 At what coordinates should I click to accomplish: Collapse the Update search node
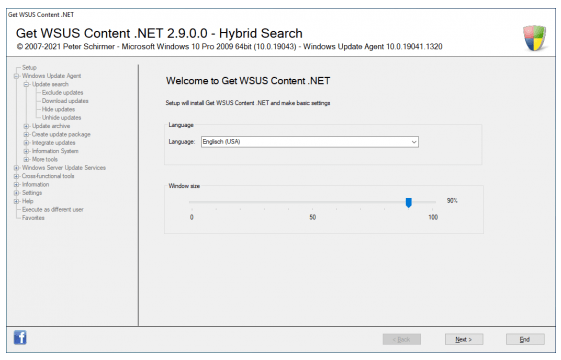click(26, 84)
